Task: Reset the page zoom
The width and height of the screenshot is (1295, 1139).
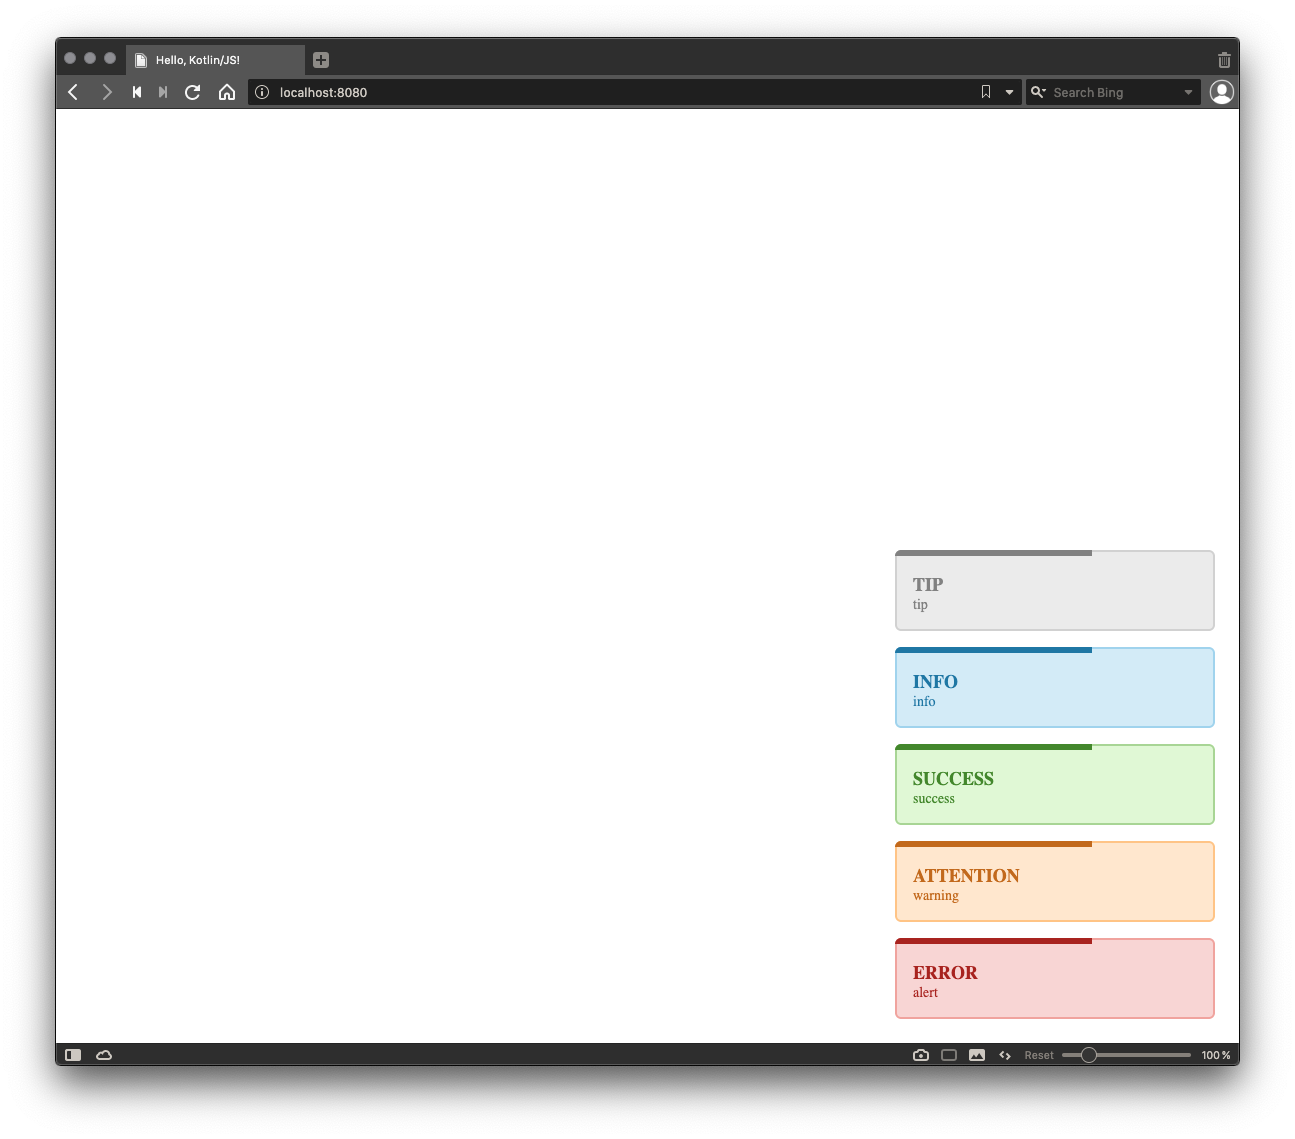Action: pyautogui.click(x=1039, y=1055)
